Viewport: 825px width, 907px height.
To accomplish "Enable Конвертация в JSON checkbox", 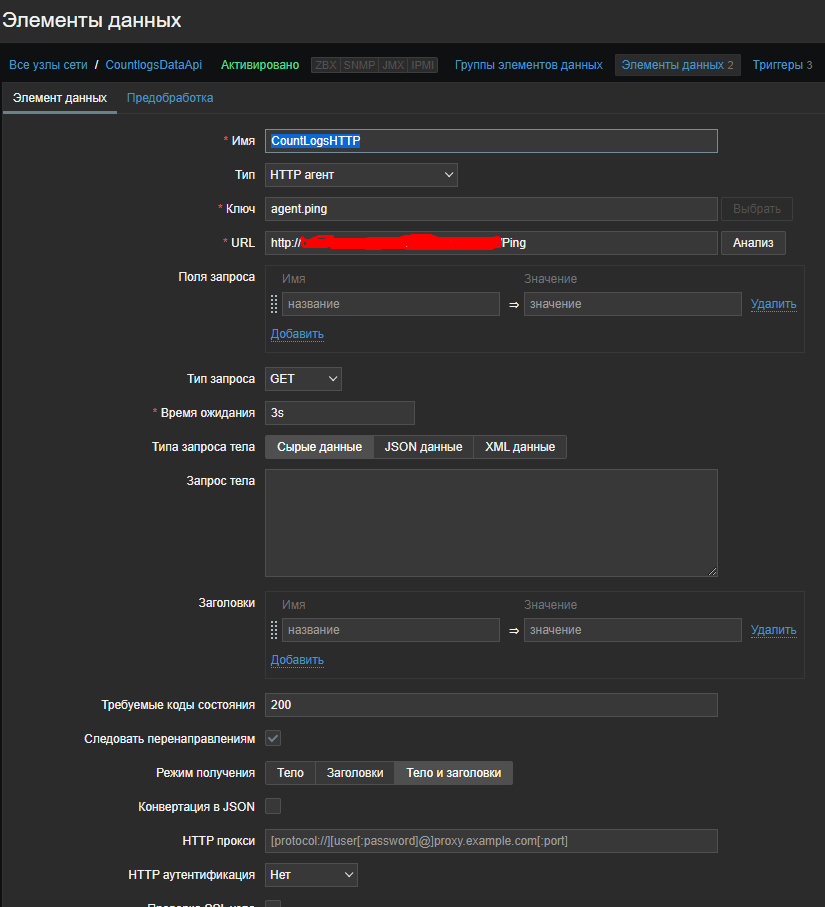I will [271, 807].
